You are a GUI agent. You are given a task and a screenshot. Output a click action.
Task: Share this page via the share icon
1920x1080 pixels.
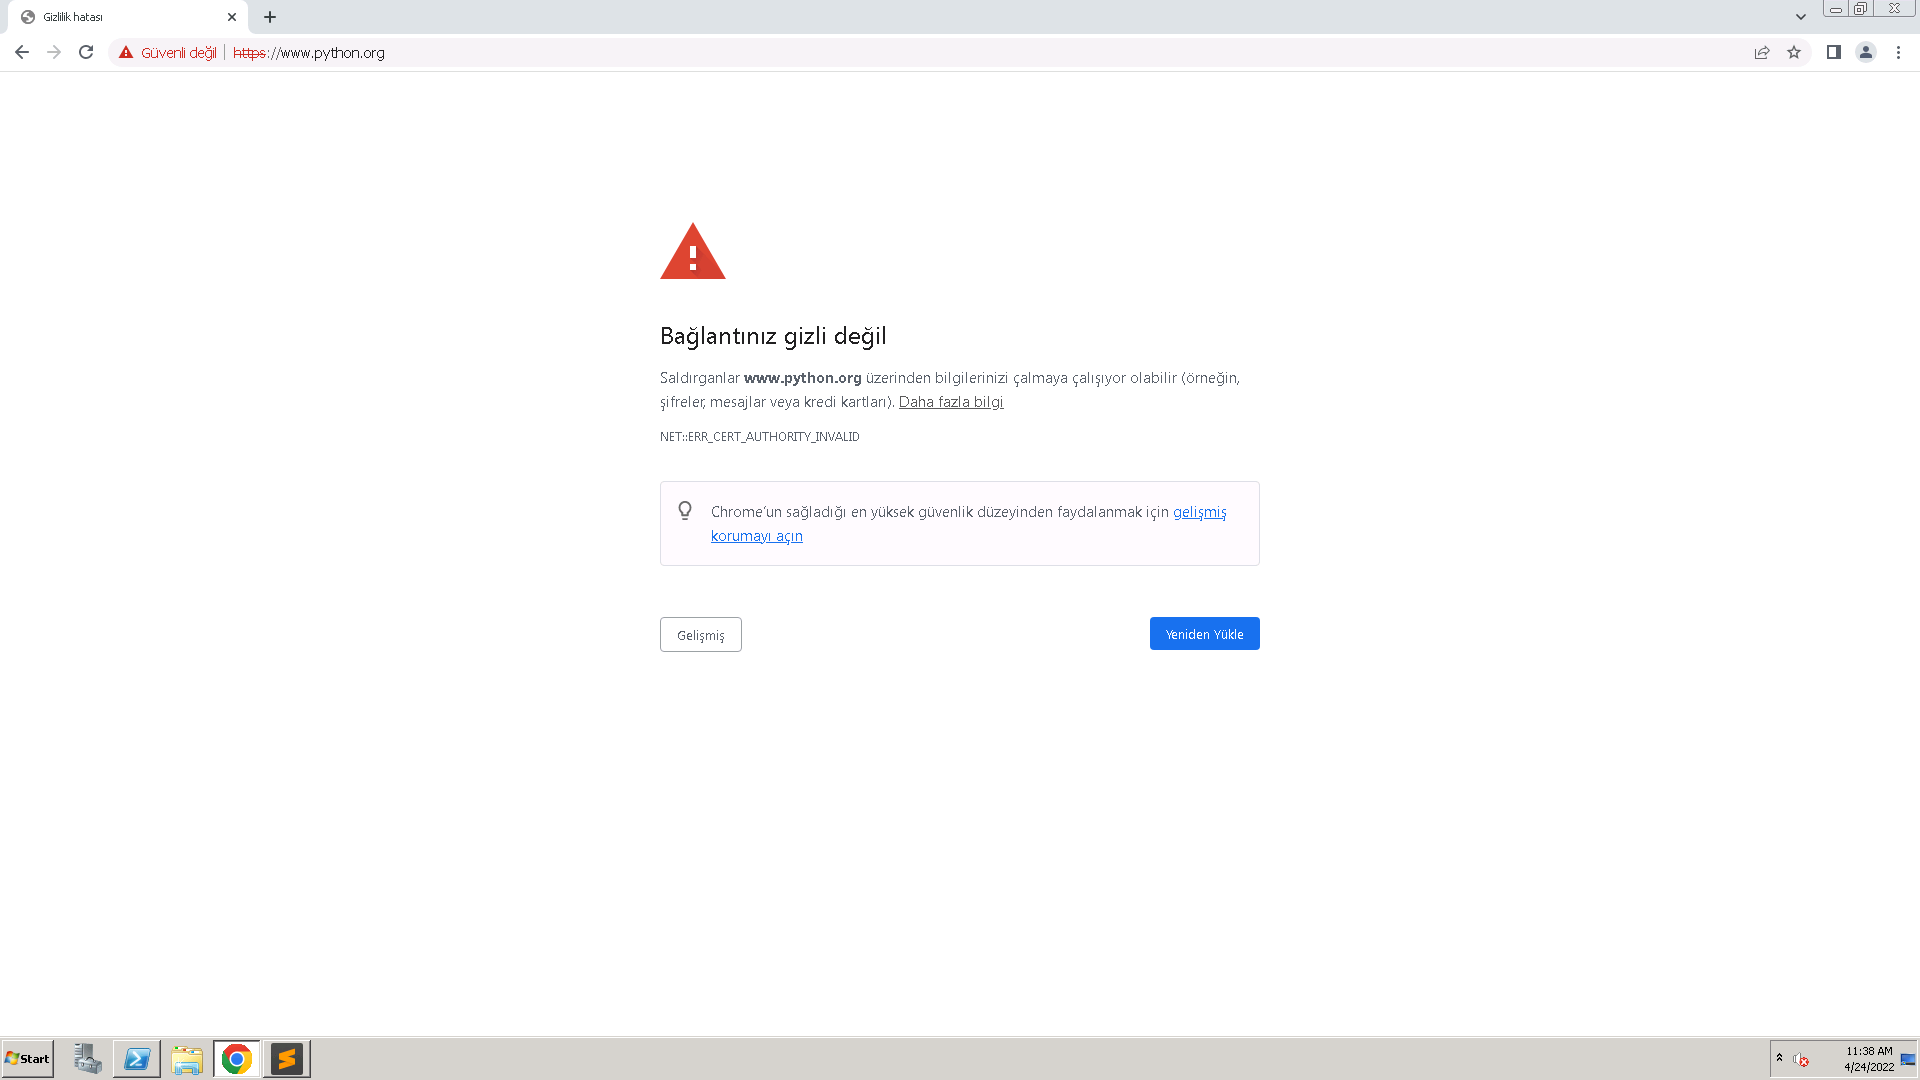(x=1762, y=53)
